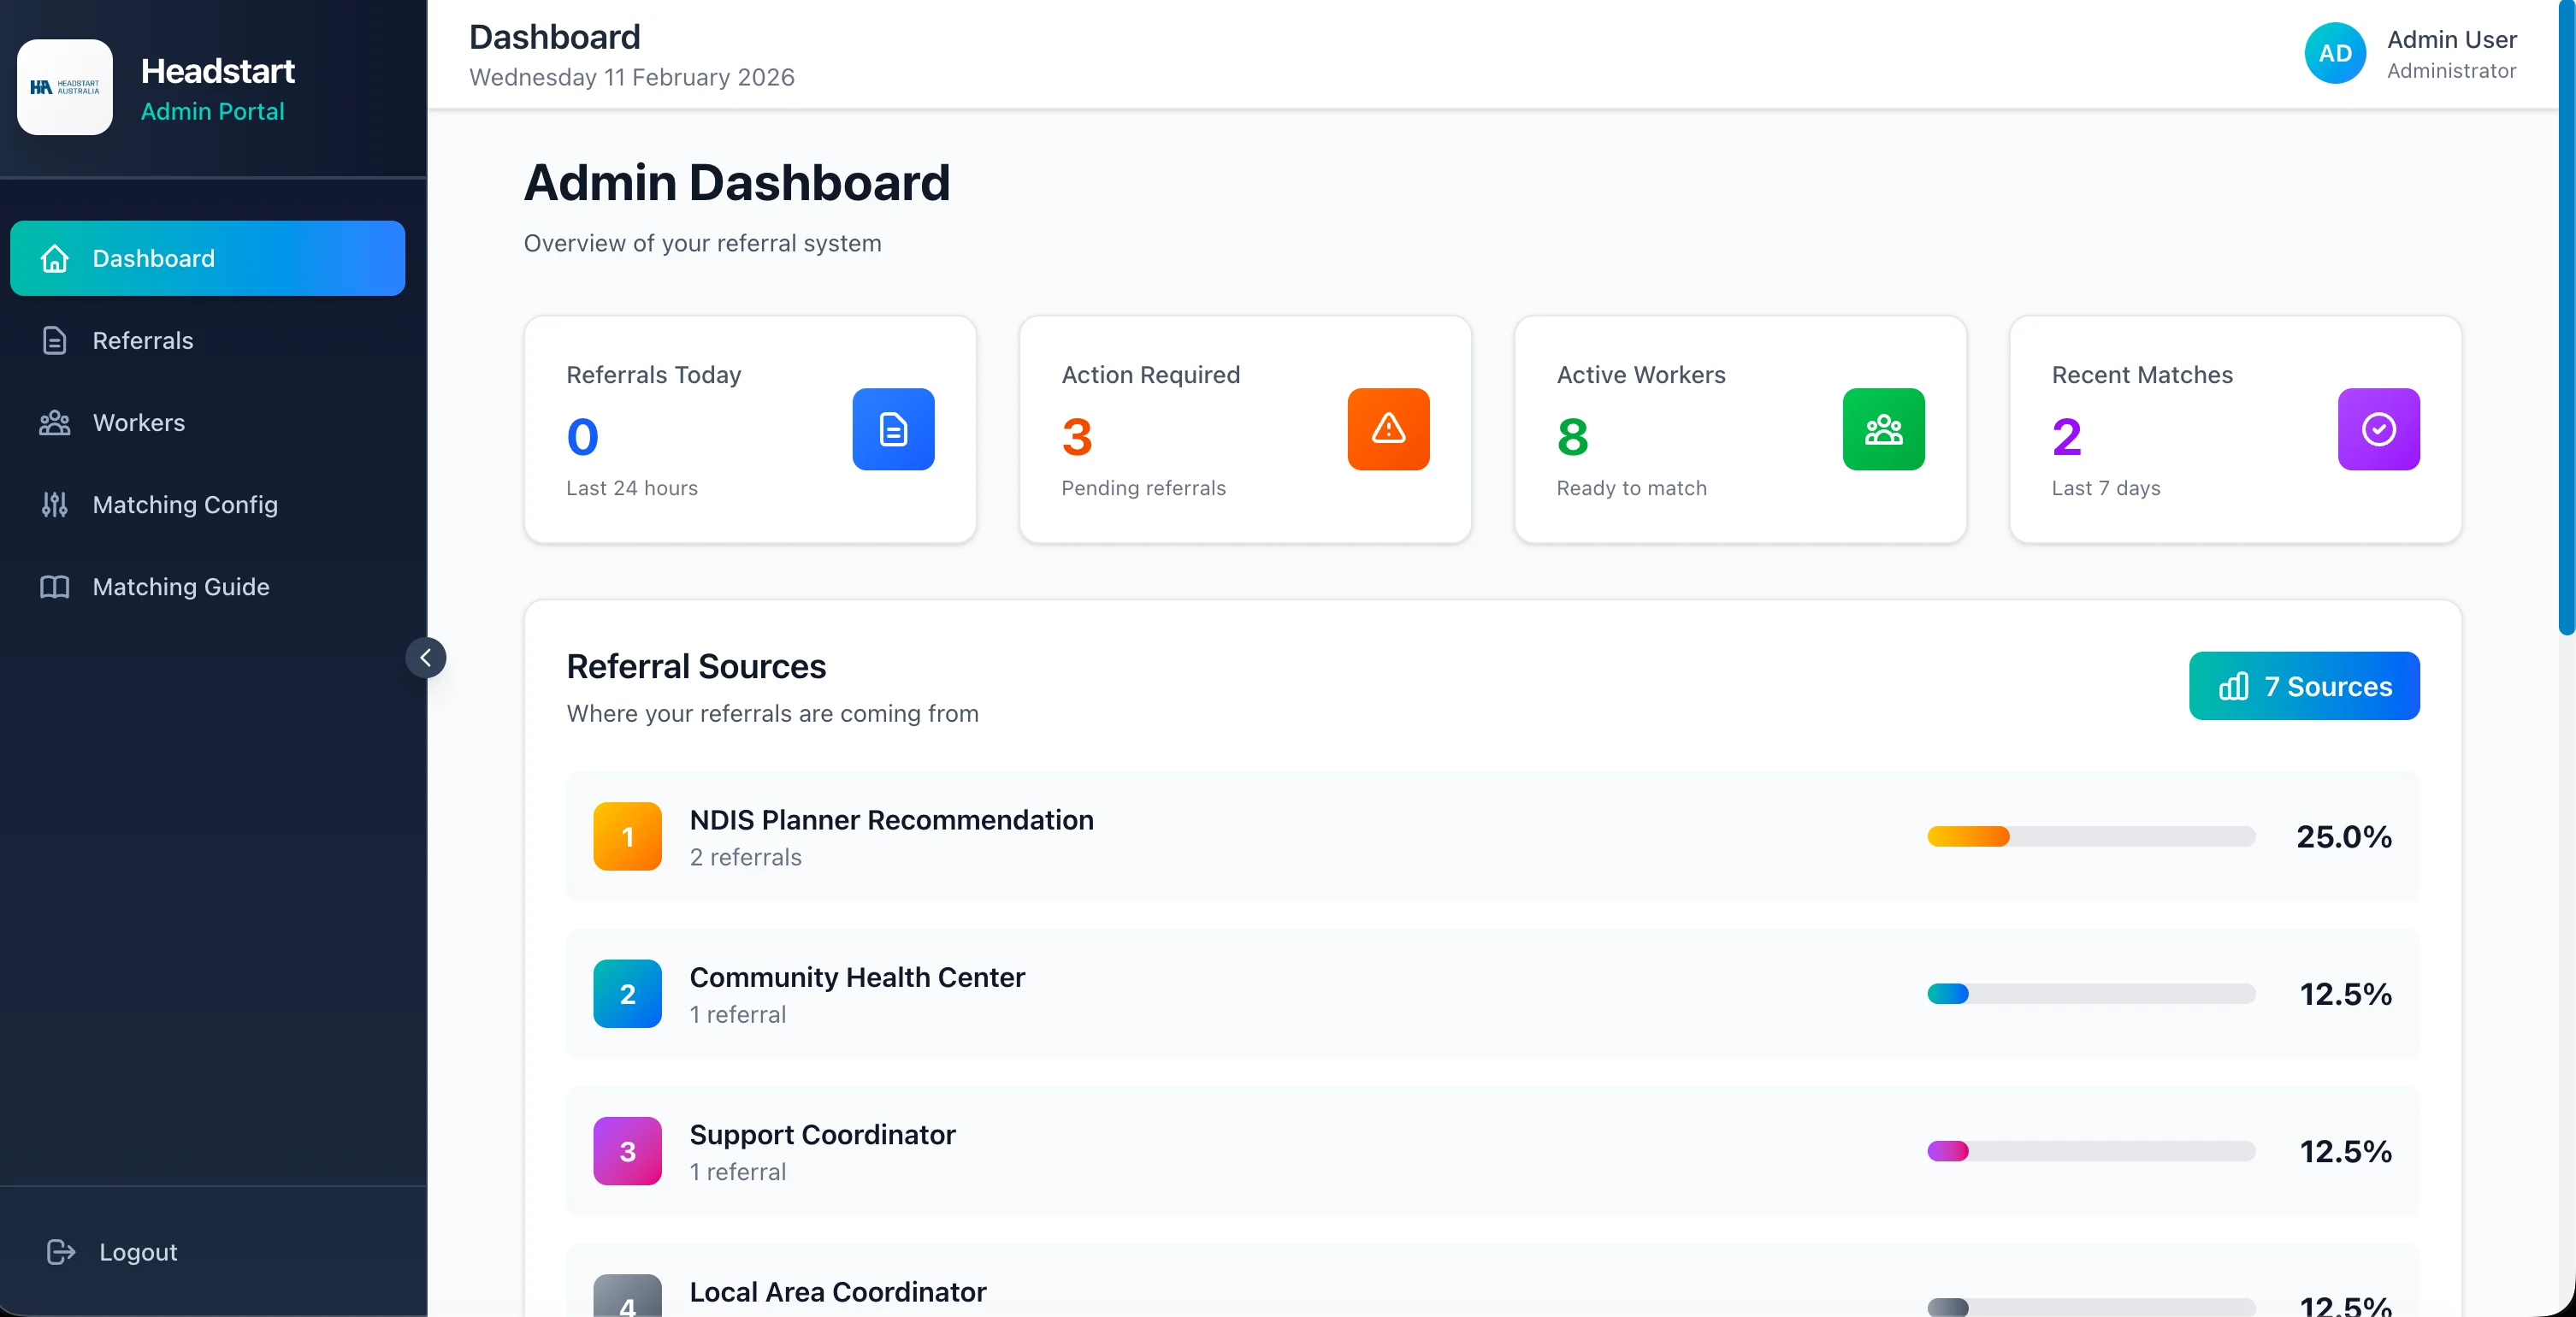Viewport: 2576px width, 1317px height.
Task: Click rank badge 2 for Community Health Center
Action: [627, 993]
